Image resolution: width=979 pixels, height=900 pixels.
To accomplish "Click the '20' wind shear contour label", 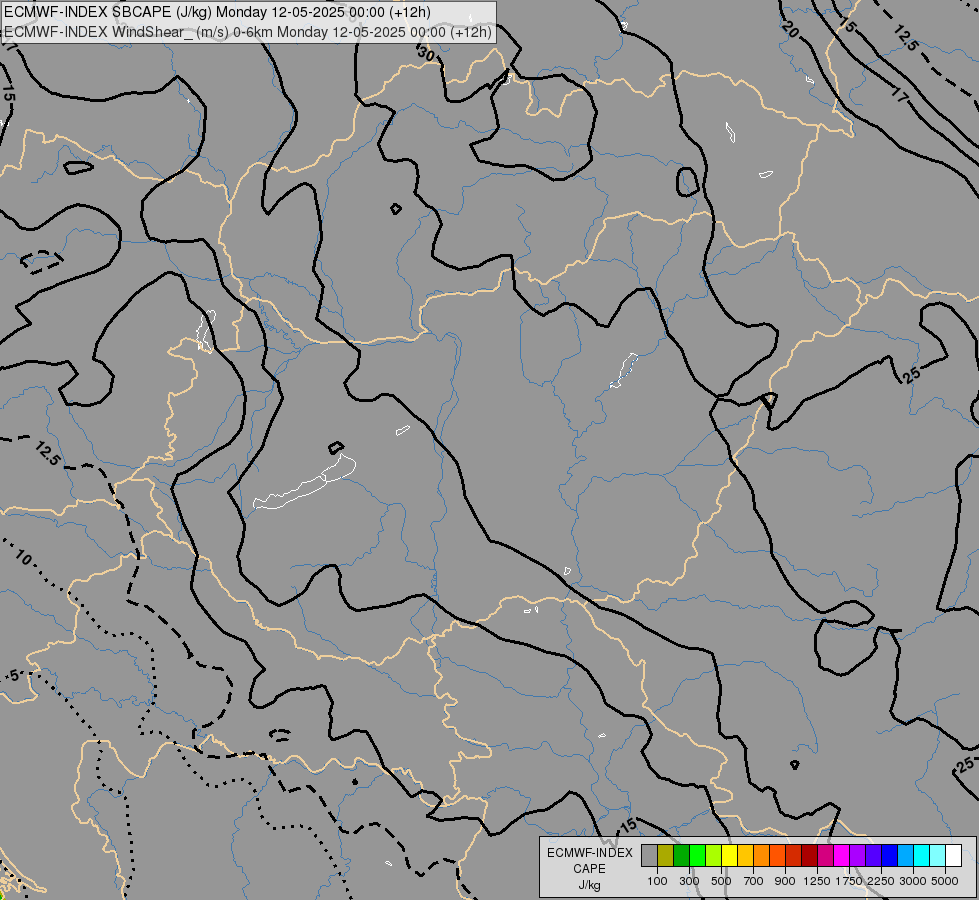I will point(790,29).
